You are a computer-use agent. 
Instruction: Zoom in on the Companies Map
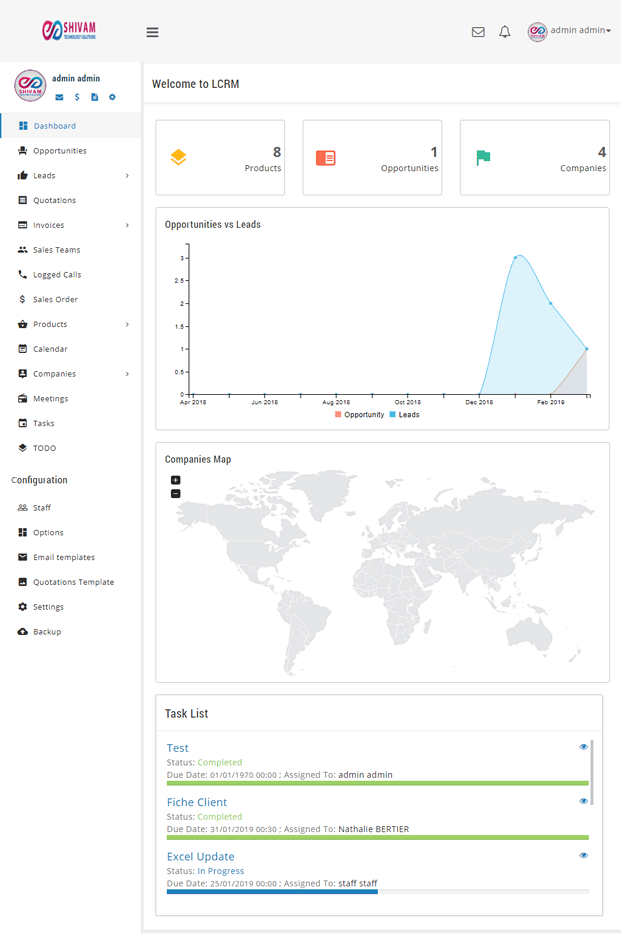176,480
